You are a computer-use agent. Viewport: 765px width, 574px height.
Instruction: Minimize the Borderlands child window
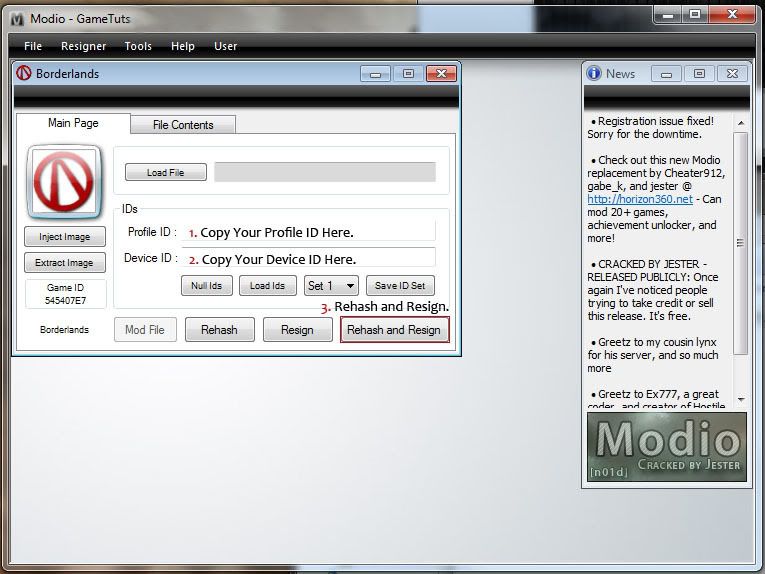click(x=375, y=74)
